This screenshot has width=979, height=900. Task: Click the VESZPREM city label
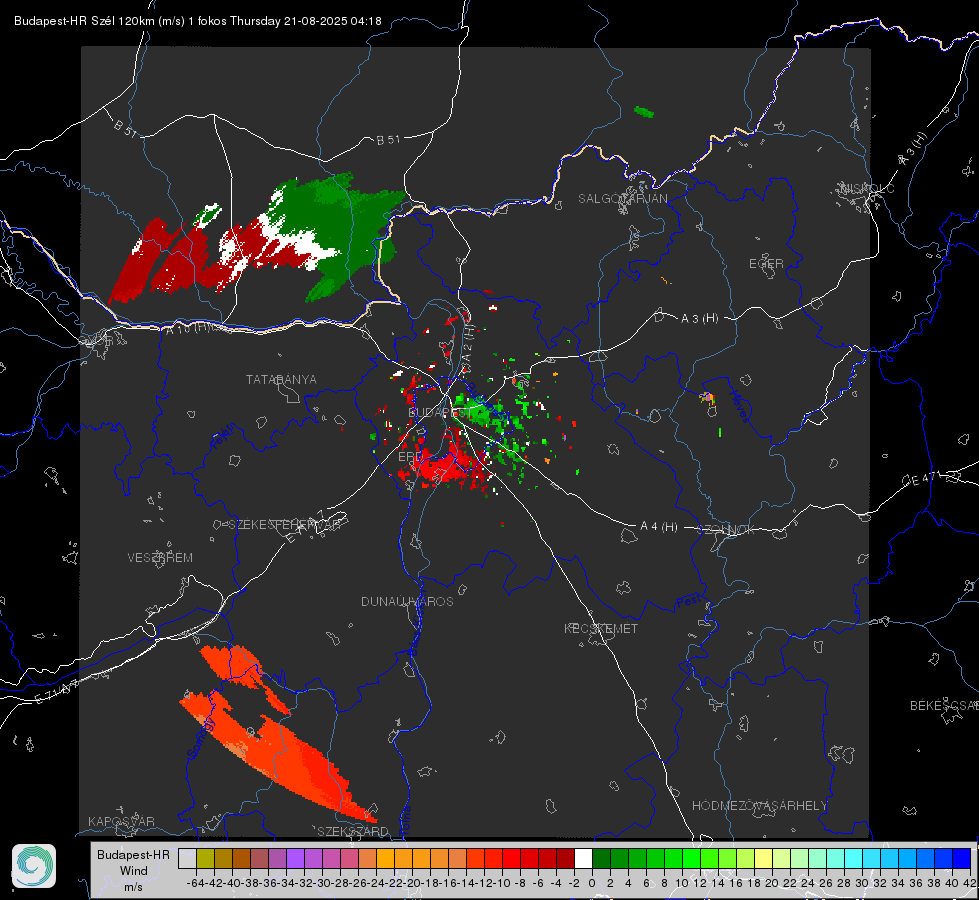coord(160,558)
